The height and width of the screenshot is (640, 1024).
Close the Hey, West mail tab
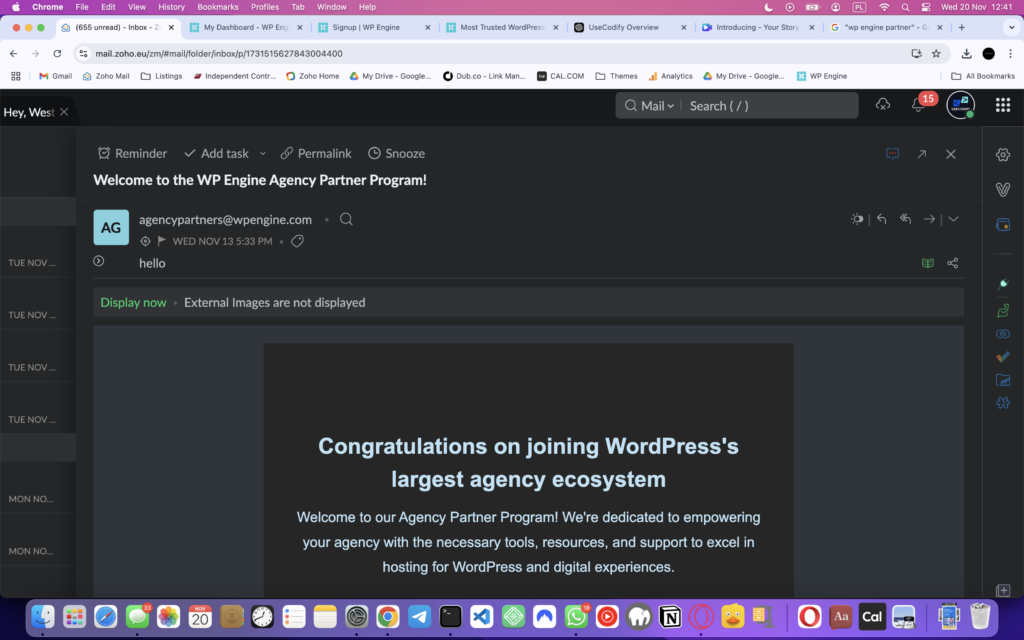pyautogui.click(x=64, y=112)
